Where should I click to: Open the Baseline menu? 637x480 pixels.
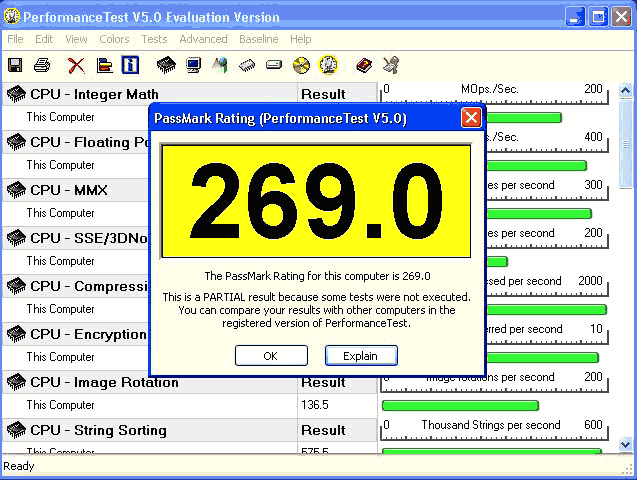(259, 39)
